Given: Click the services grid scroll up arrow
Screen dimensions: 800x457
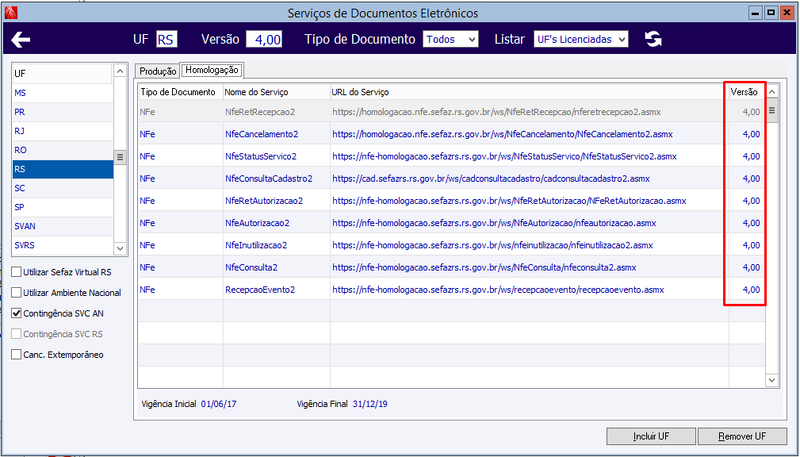Looking at the screenshot, I should click(x=772, y=92).
